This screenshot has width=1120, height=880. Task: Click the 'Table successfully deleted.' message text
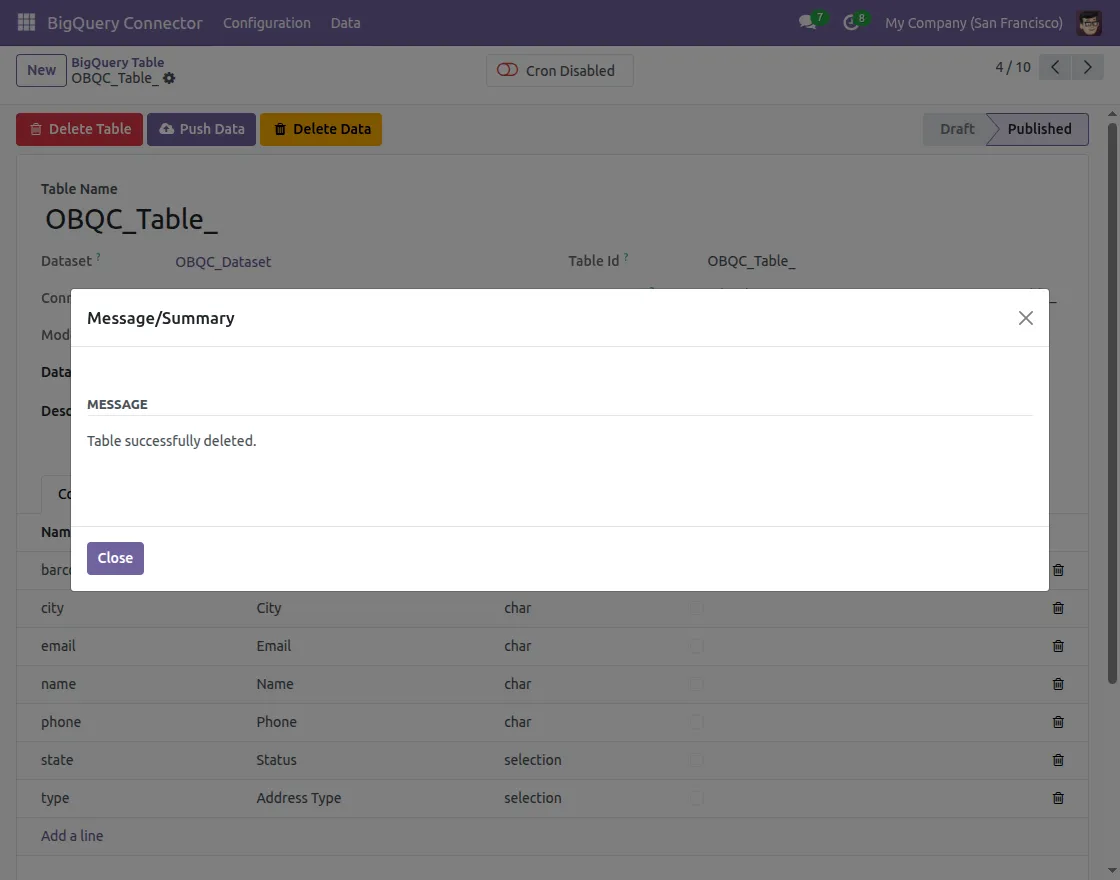click(171, 441)
